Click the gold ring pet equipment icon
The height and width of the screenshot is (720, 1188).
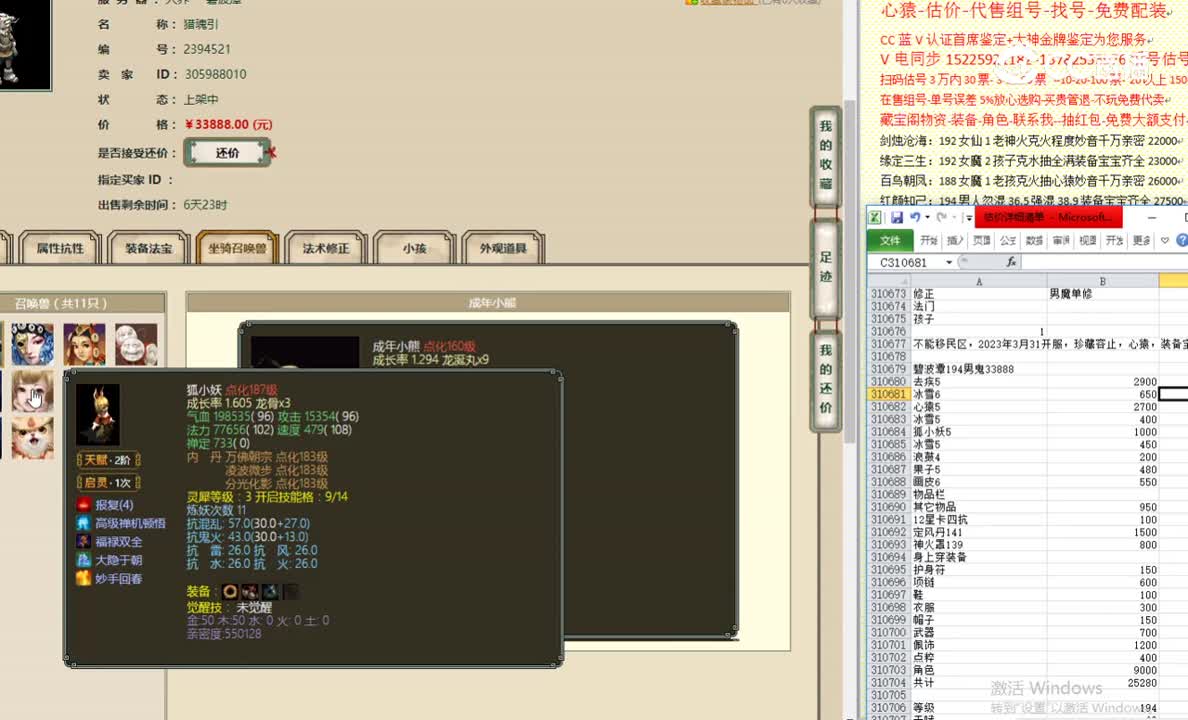[x=230, y=591]
